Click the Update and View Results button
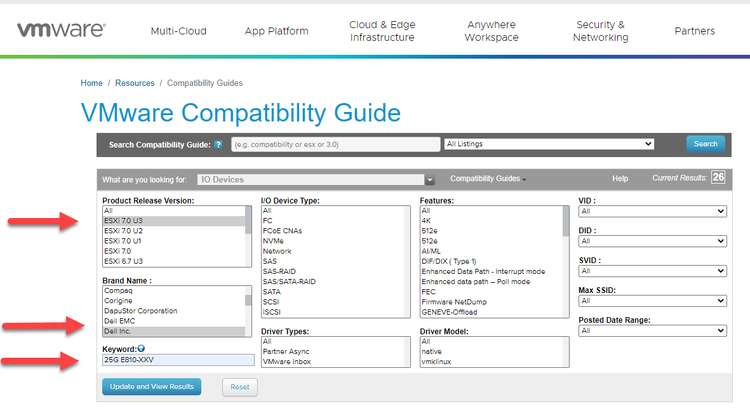The height and width of the screenshot is (410, 750). (152, 386)
